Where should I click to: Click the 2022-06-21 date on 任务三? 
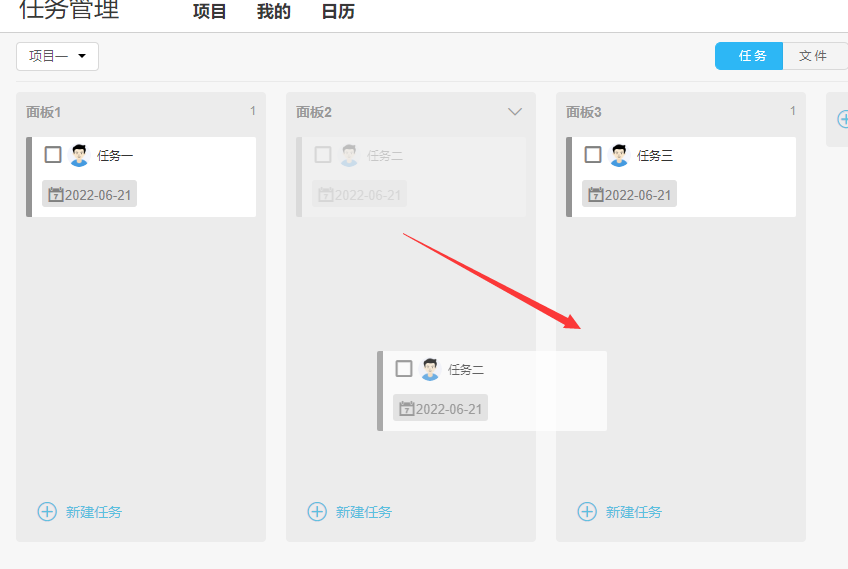[x=637, y=195]
